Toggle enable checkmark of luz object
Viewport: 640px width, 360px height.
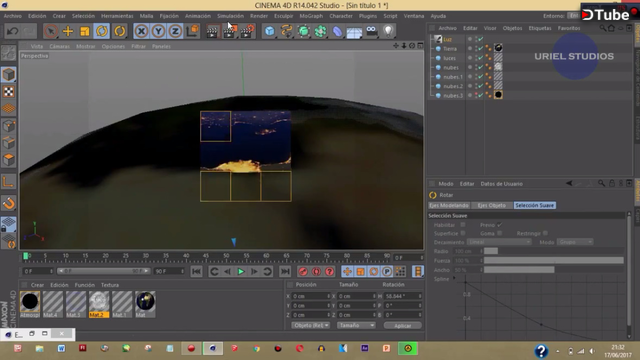pos(481,39)
